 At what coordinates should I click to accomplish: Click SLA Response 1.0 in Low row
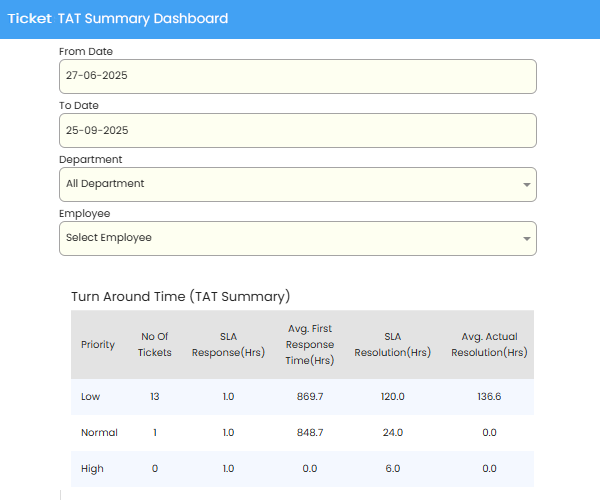coord(228,396)
